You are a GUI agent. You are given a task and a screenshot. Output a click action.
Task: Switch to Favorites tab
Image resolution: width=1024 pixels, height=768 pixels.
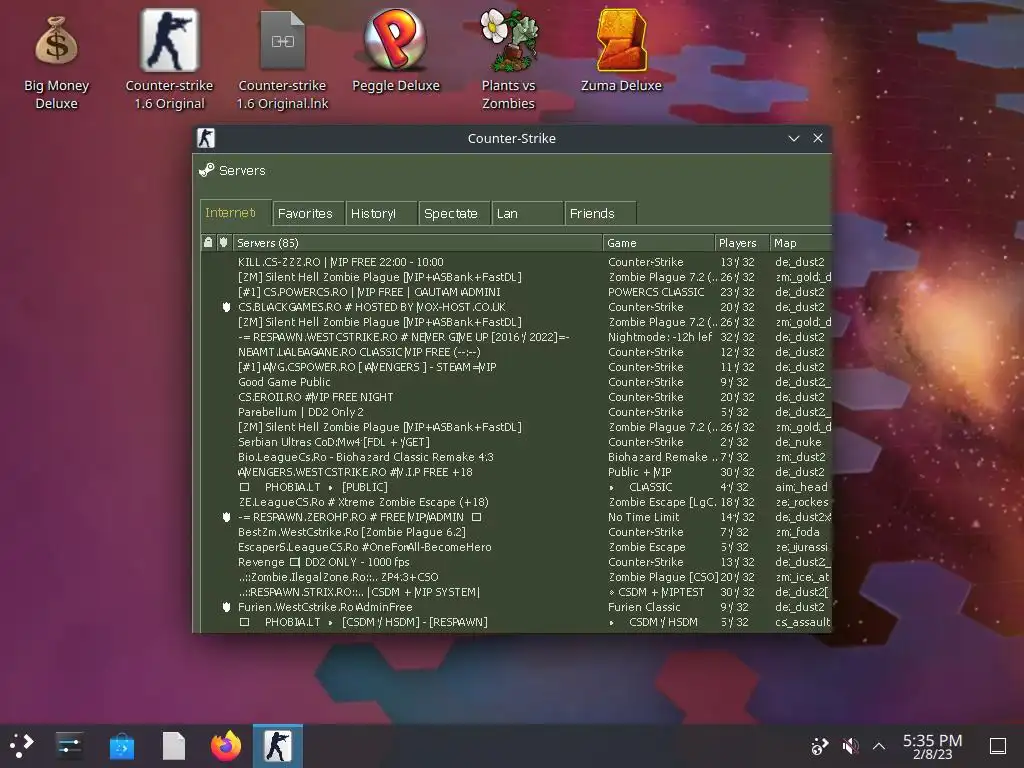coord(308,213)
